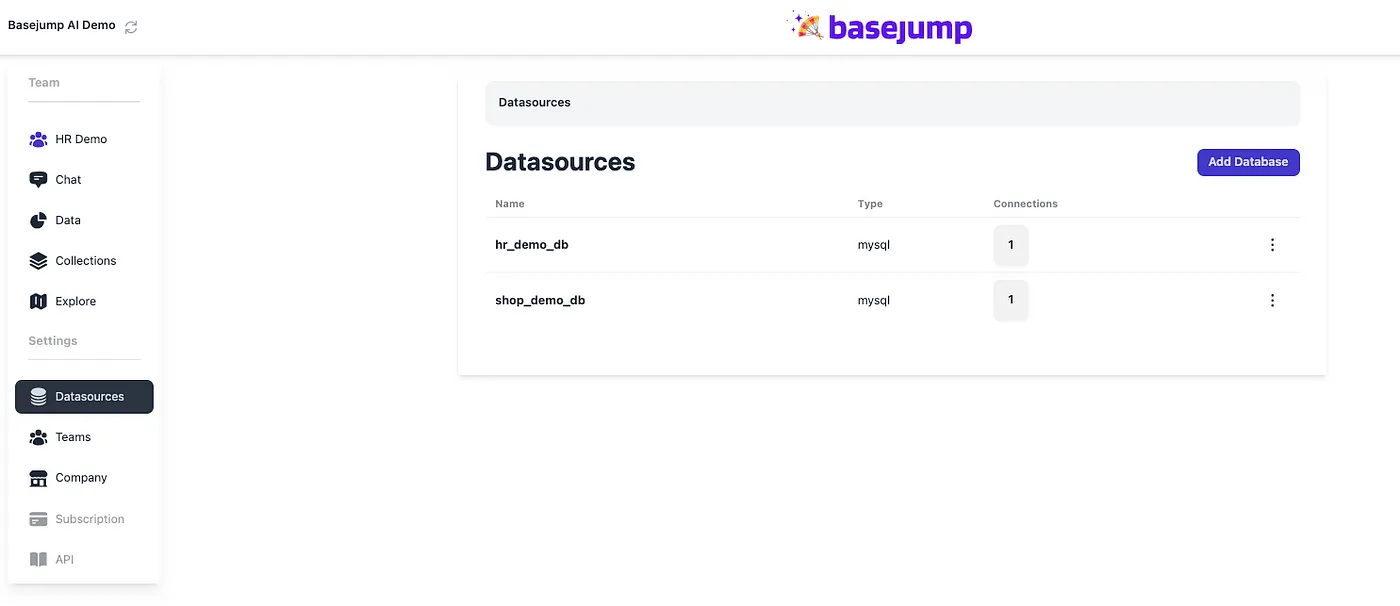Select Explore in the sidebar
This screenshot has width=1400, height=606.
click(x=76, y=301)
